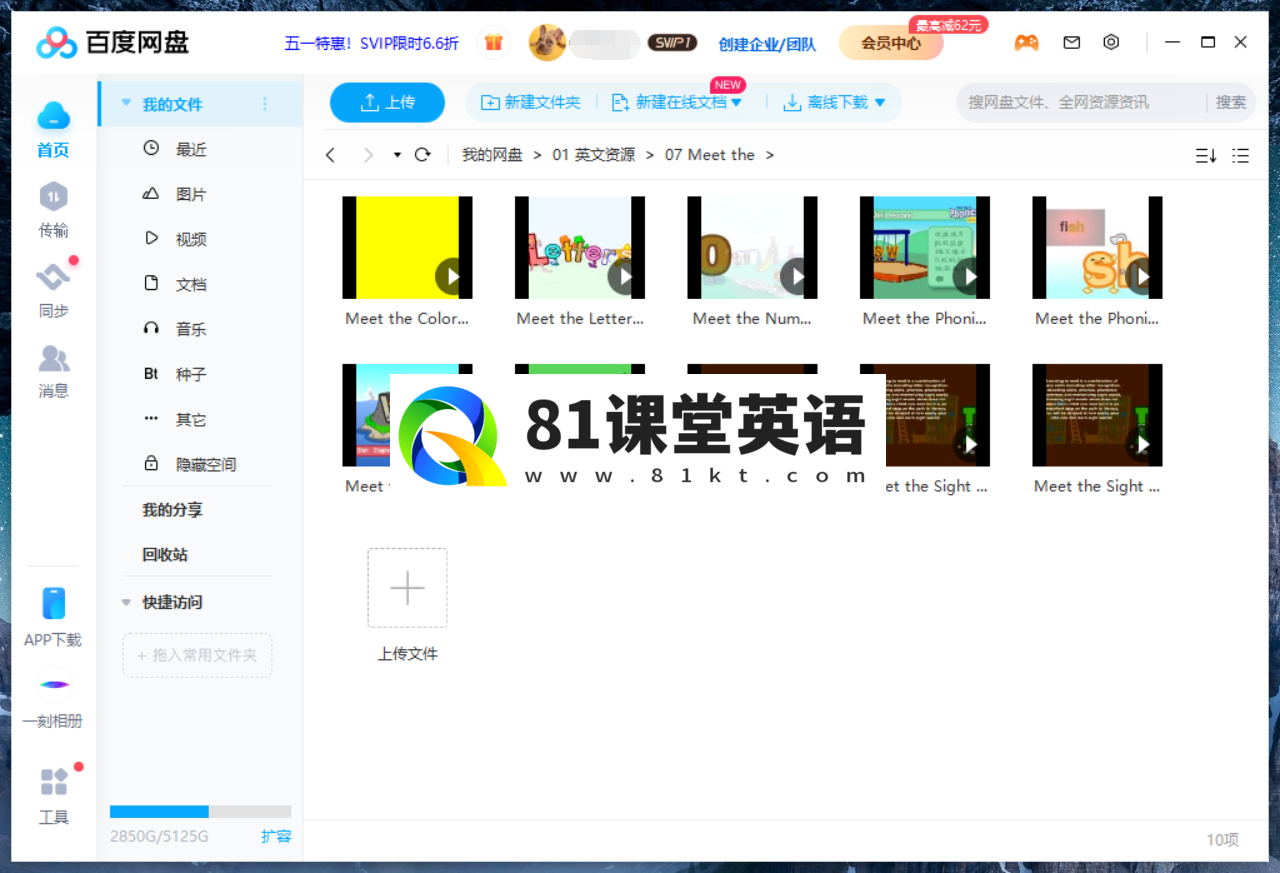Screen dimensions: 1280x873
Task: Open the mail envelope icon
Action: (1072, 43)
